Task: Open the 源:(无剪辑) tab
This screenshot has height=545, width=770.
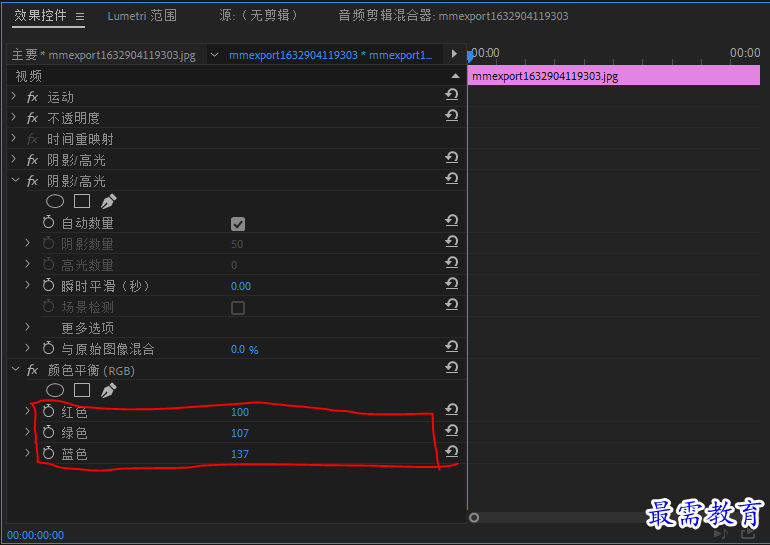Action: 258,16
